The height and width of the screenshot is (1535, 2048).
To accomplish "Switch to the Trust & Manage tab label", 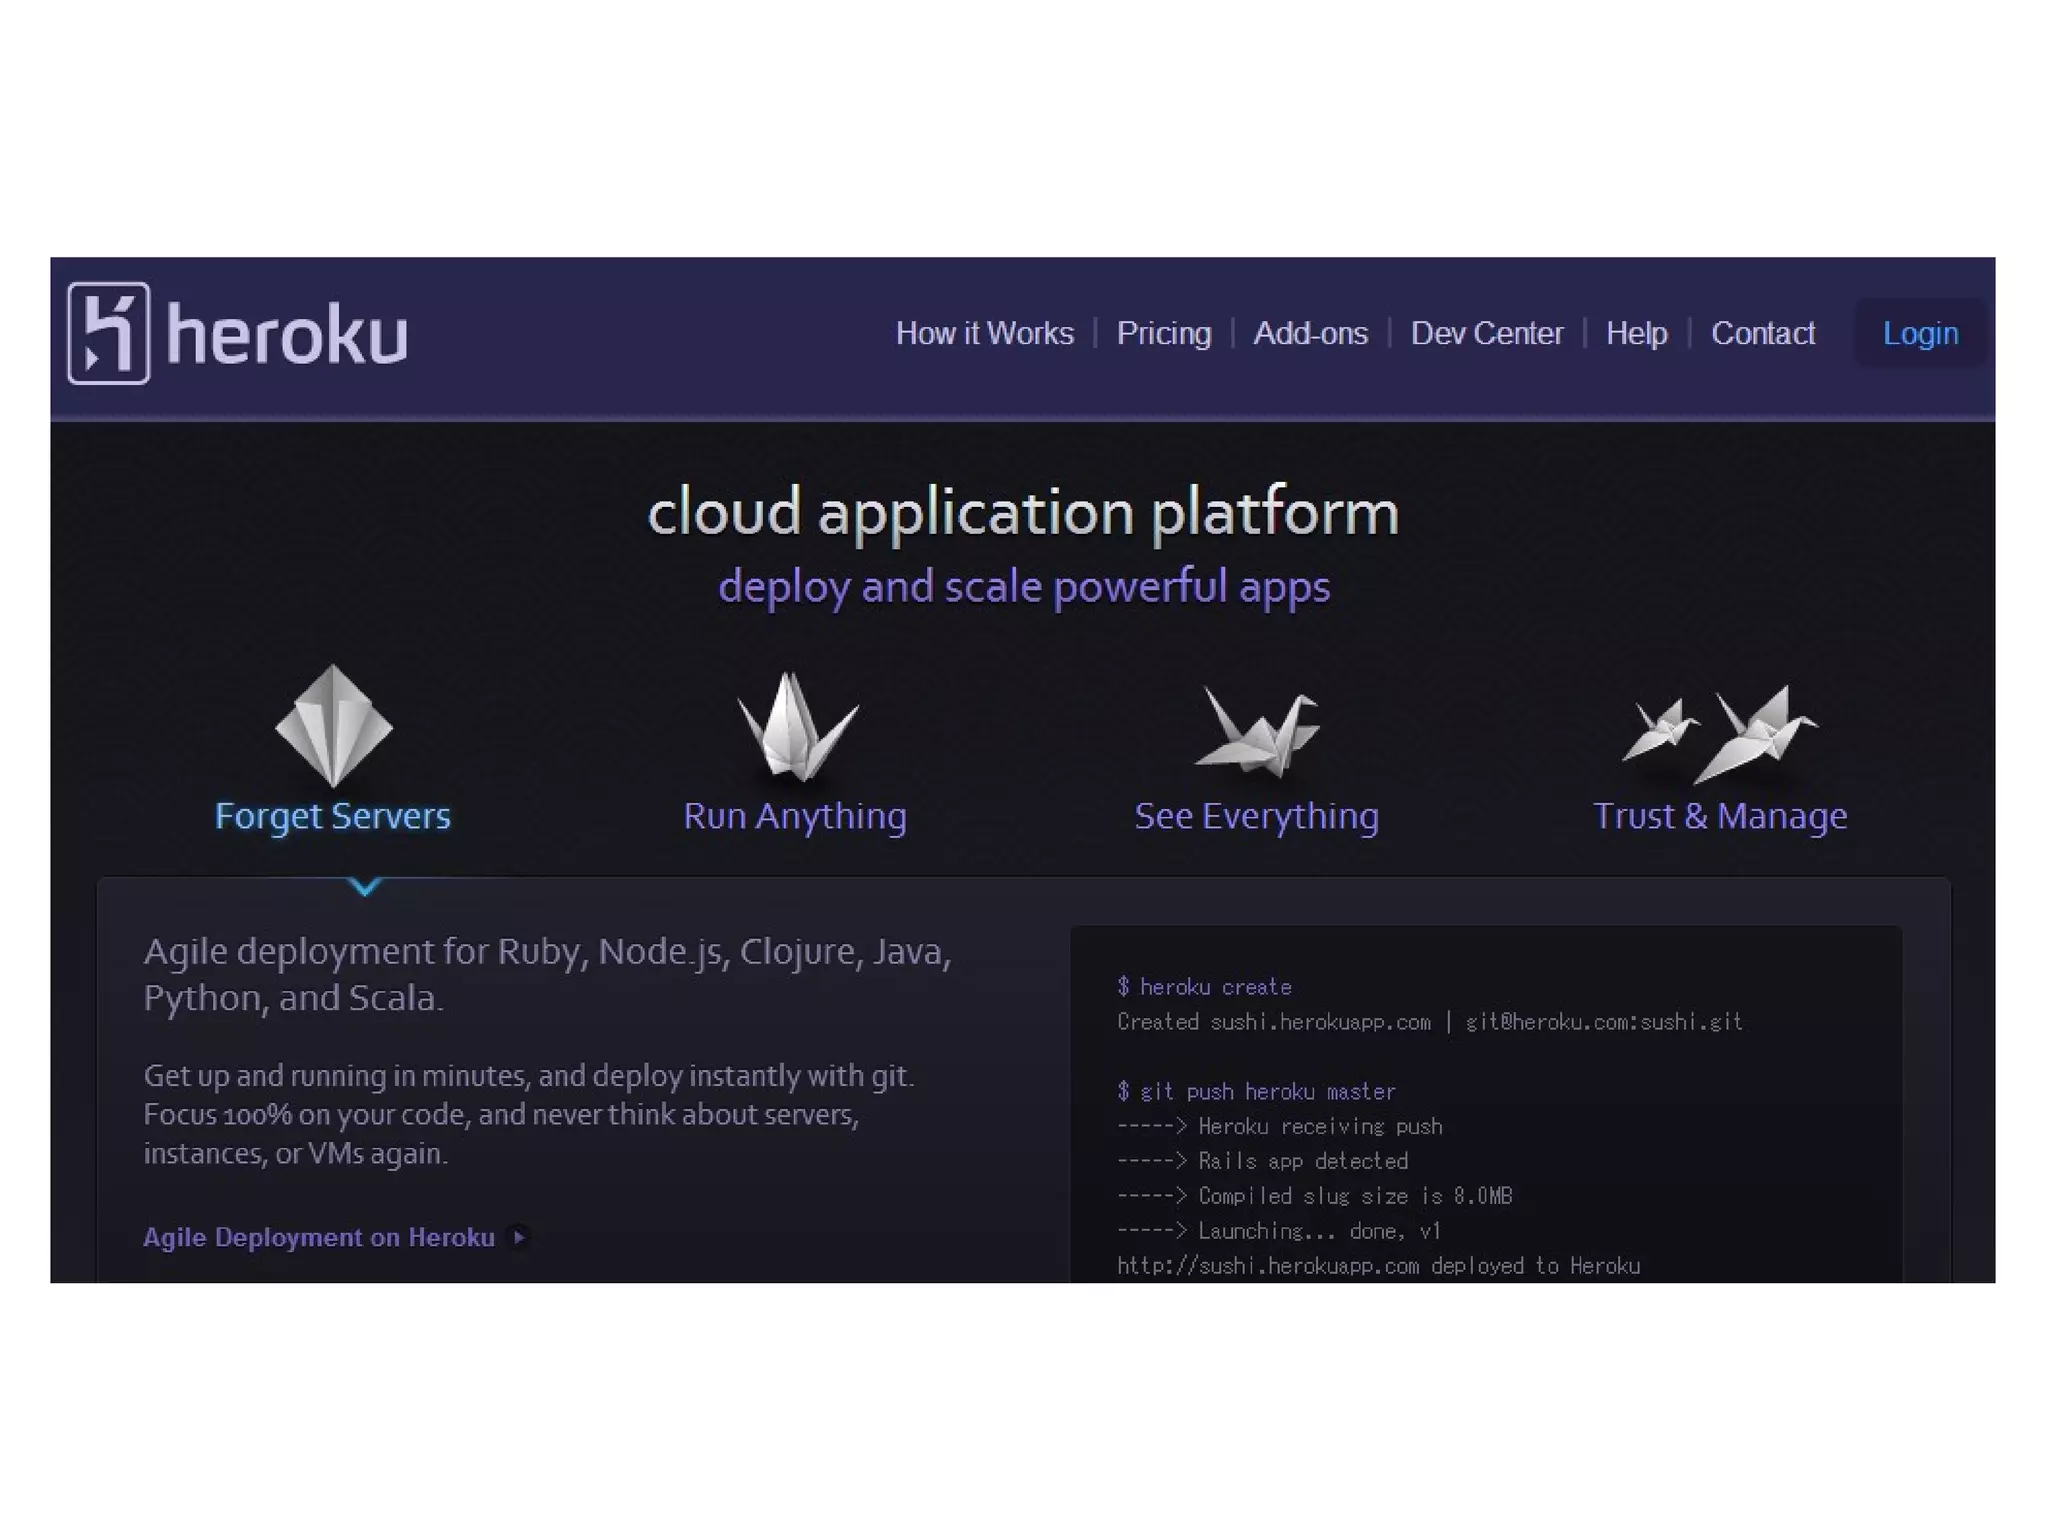I will click(x=1719, y=816).
